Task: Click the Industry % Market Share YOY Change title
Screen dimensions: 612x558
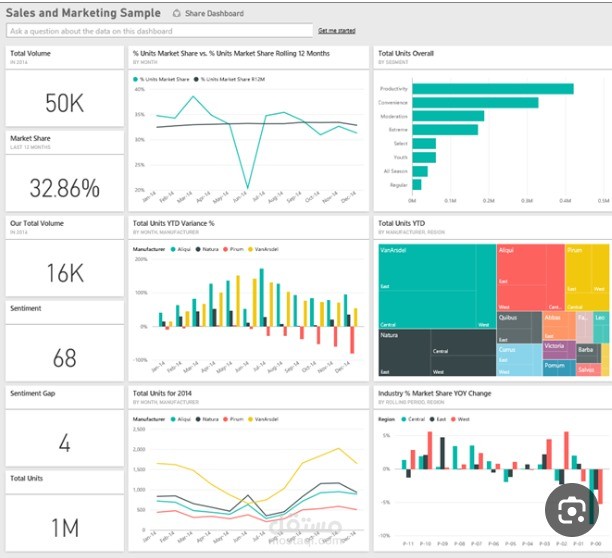Action: [x=434, y=393]
